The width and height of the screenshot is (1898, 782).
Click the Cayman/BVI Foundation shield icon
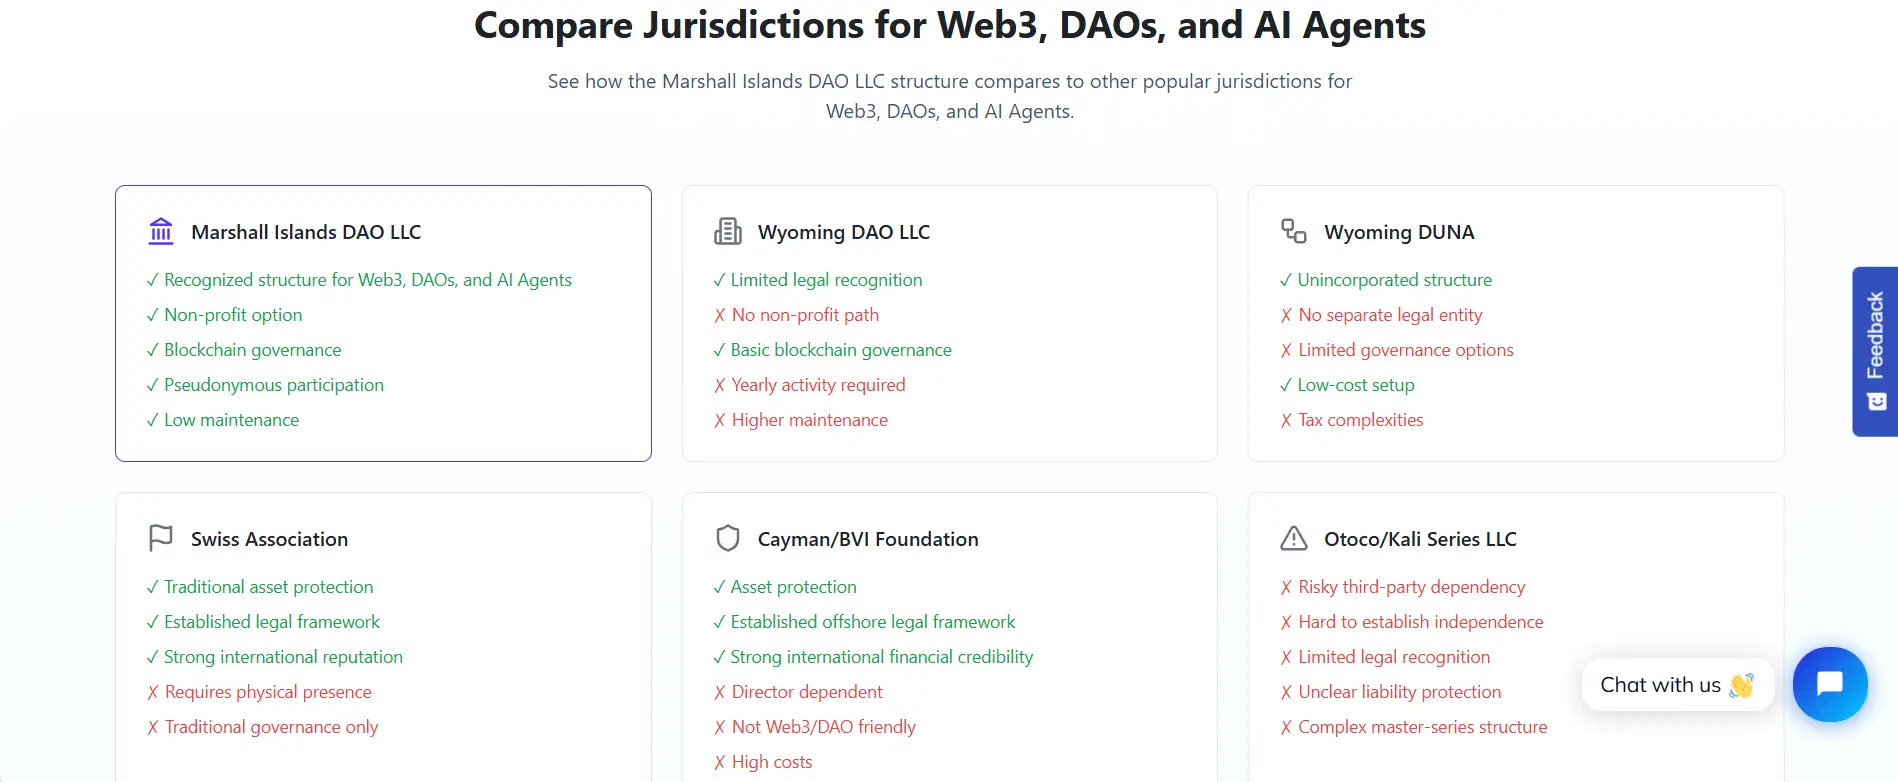coord(727,539)
